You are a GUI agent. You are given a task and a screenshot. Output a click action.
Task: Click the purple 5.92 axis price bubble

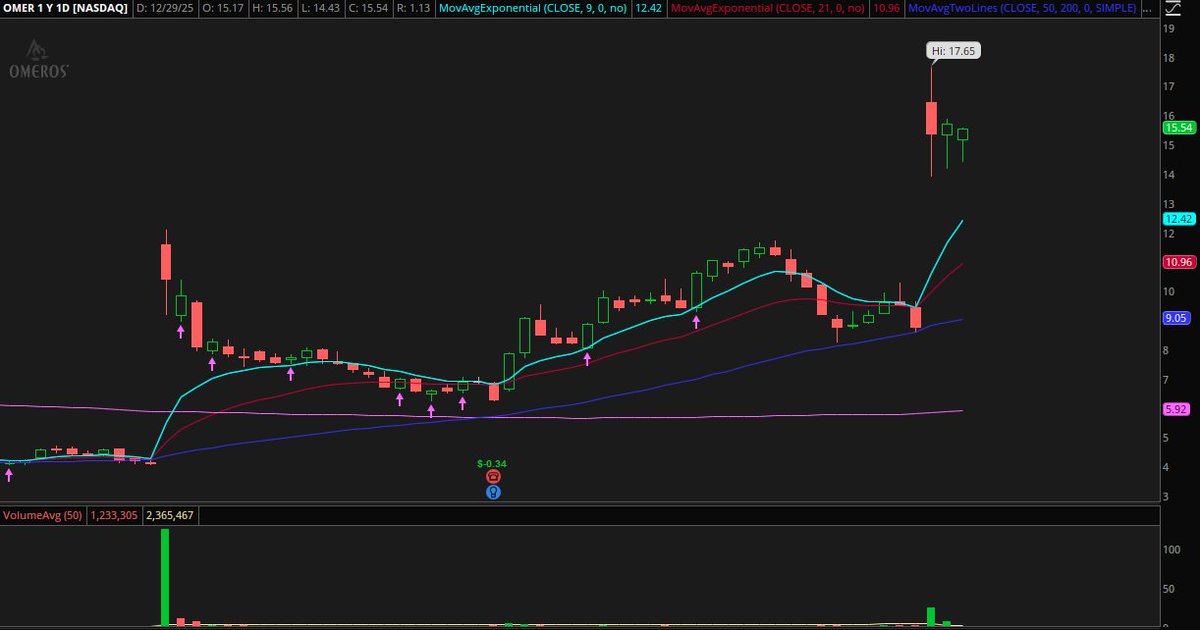click(1176, 409)
